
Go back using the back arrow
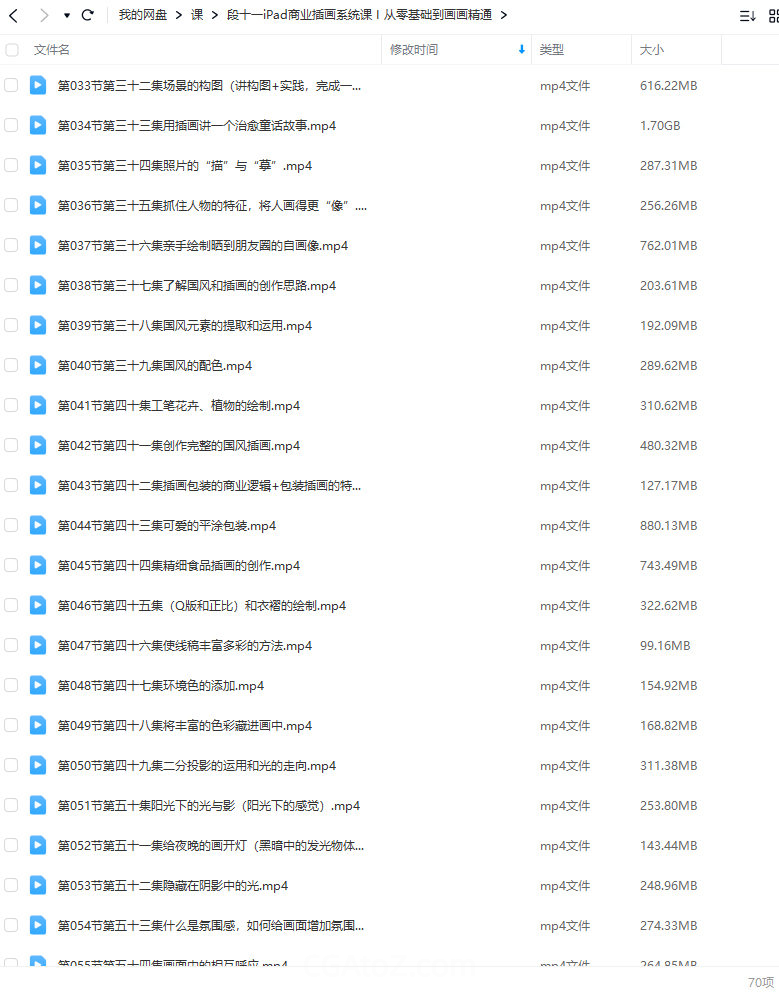coord(13,15)
